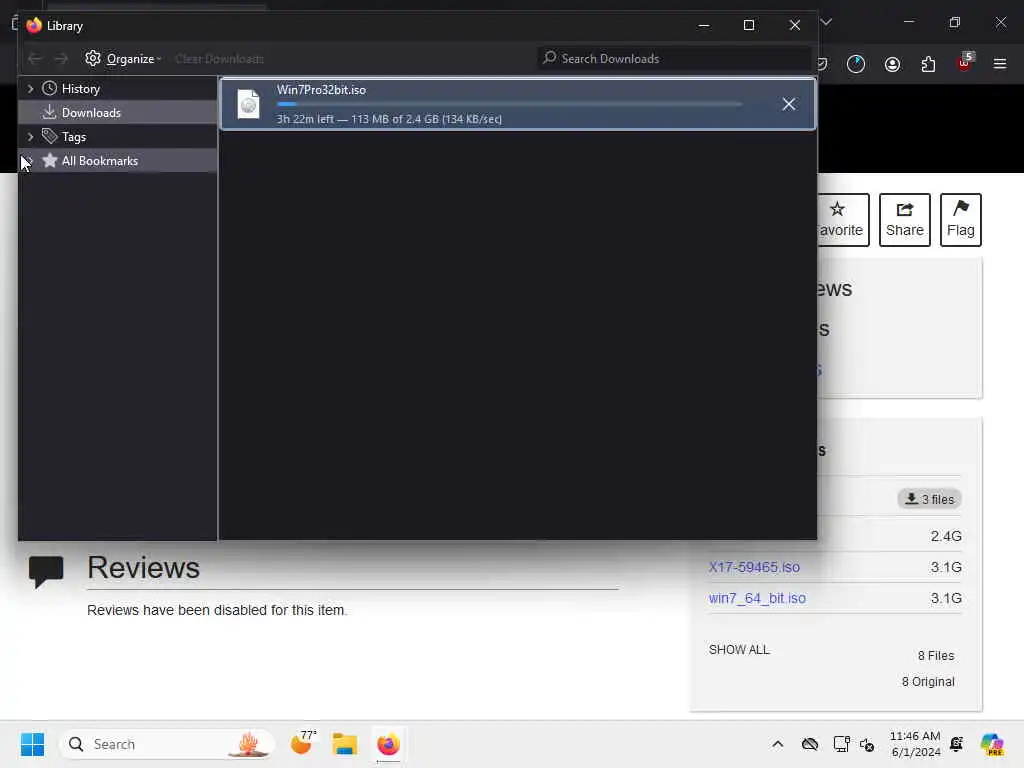
Task: Click the Win7Pro32bit.iso file icon
Action: click(248, 104)
